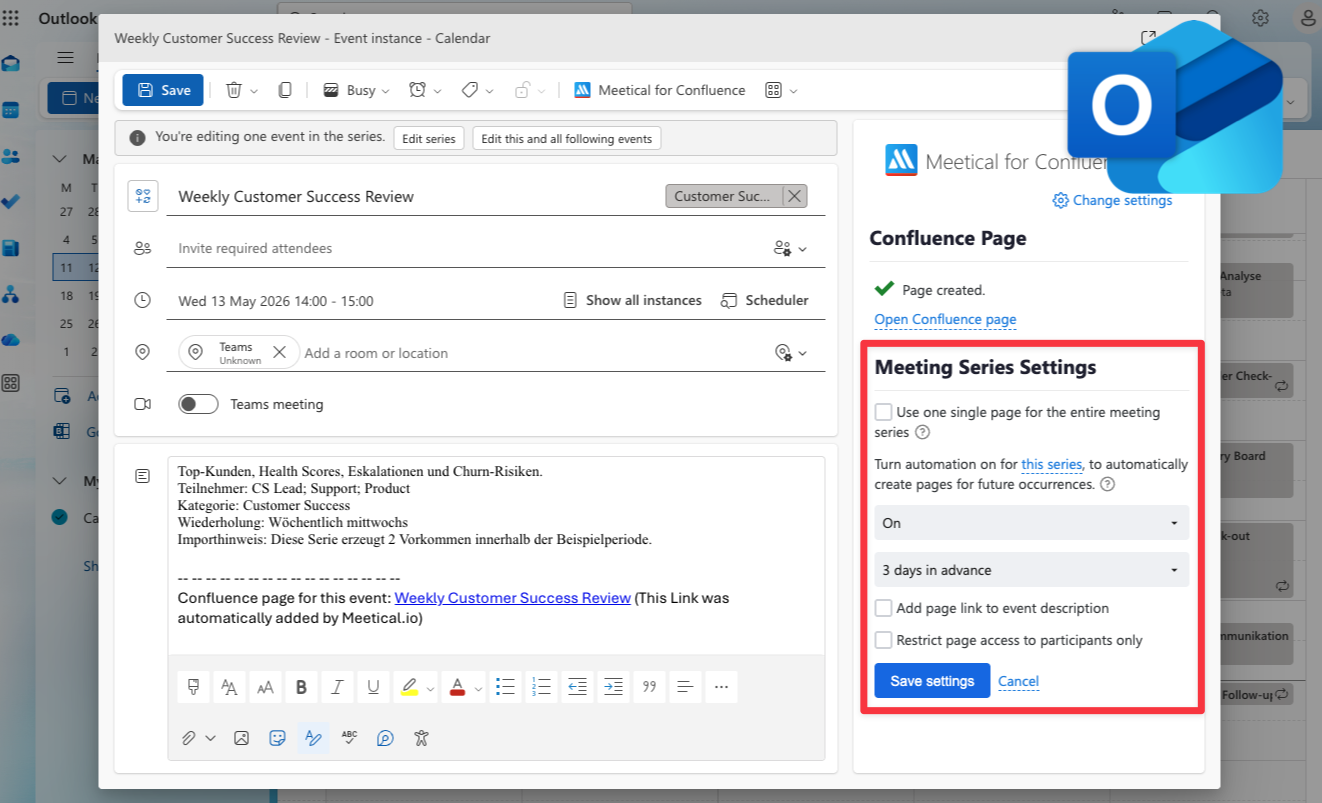
Task: Open the emoji sticker picker below the description
Action: pyautogui.click(x=277, y=738)
